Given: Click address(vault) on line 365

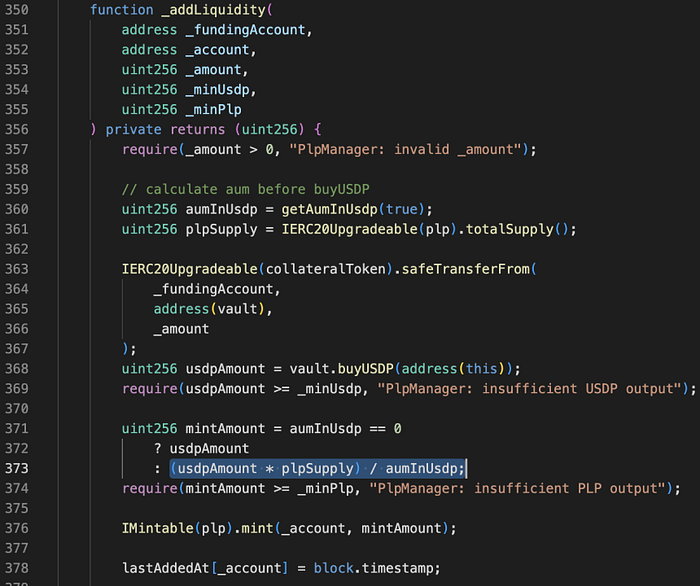Looking at the screenshot, I should (x=209, y=309).
